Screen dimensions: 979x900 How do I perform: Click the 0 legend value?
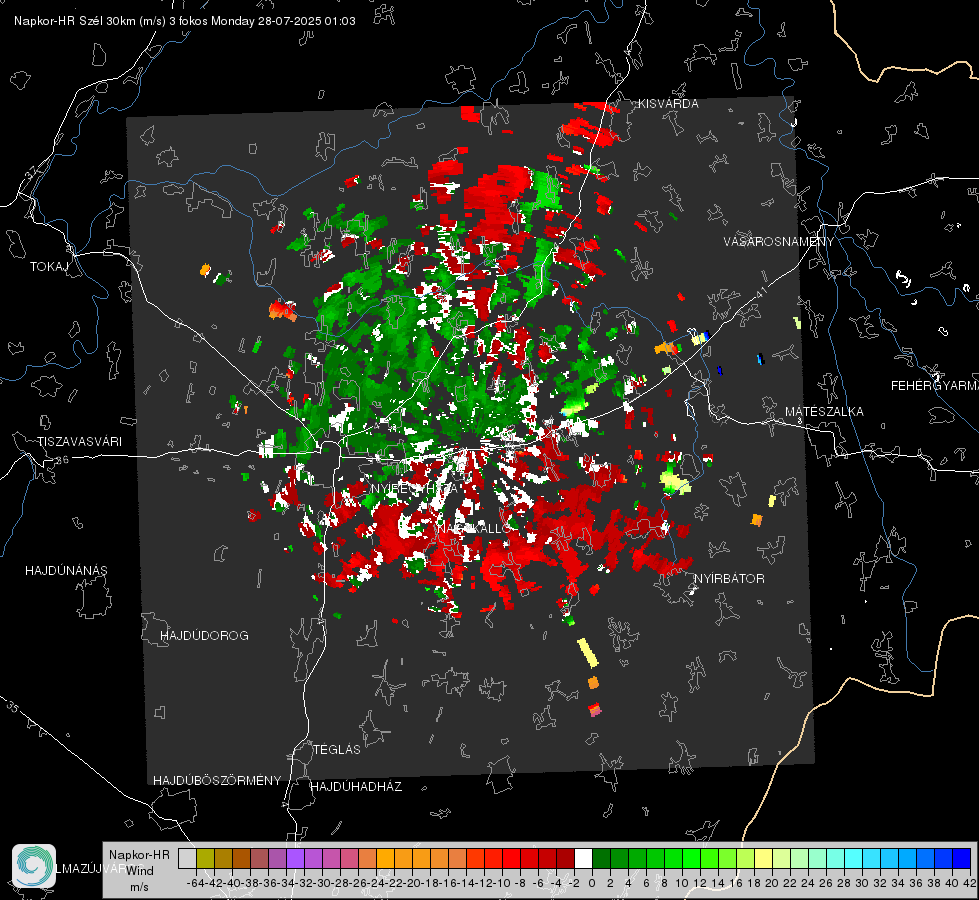pos(592,883)
